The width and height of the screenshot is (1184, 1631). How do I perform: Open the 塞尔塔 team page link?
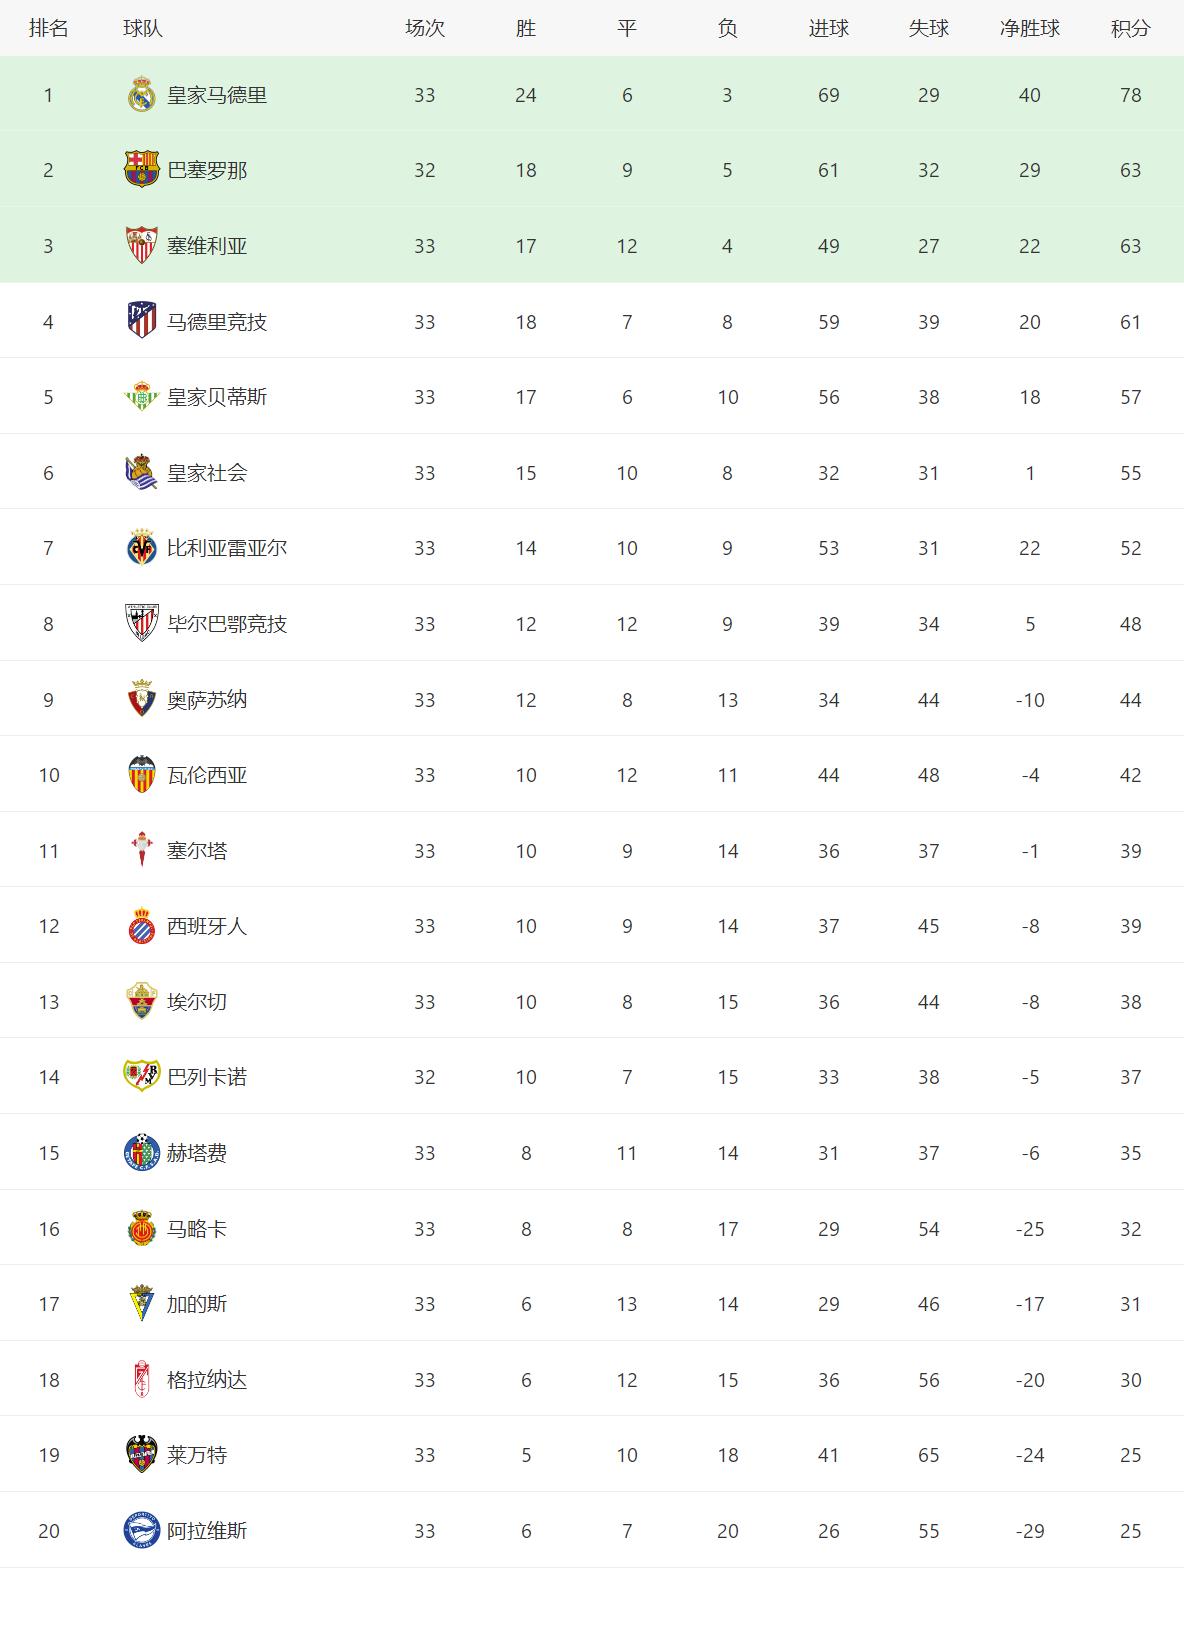(197, 851)
